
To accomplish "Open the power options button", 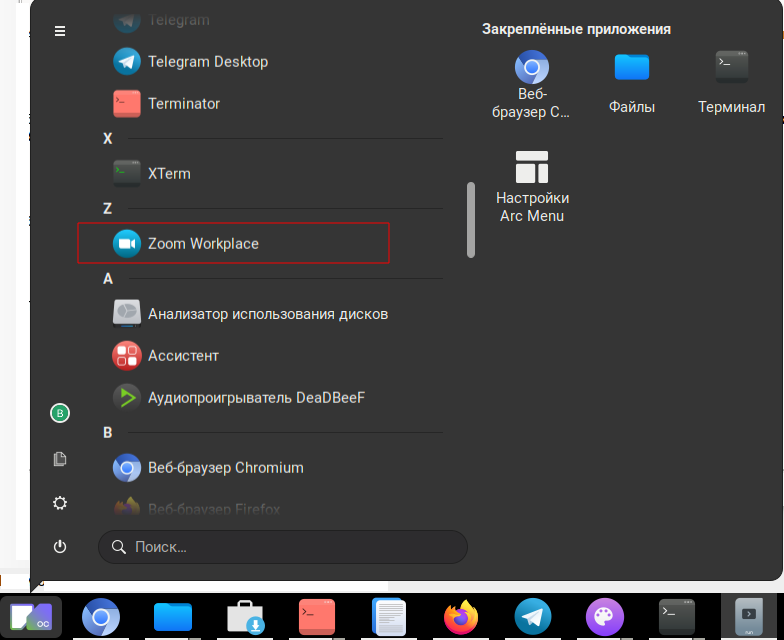I will [60, 547].
